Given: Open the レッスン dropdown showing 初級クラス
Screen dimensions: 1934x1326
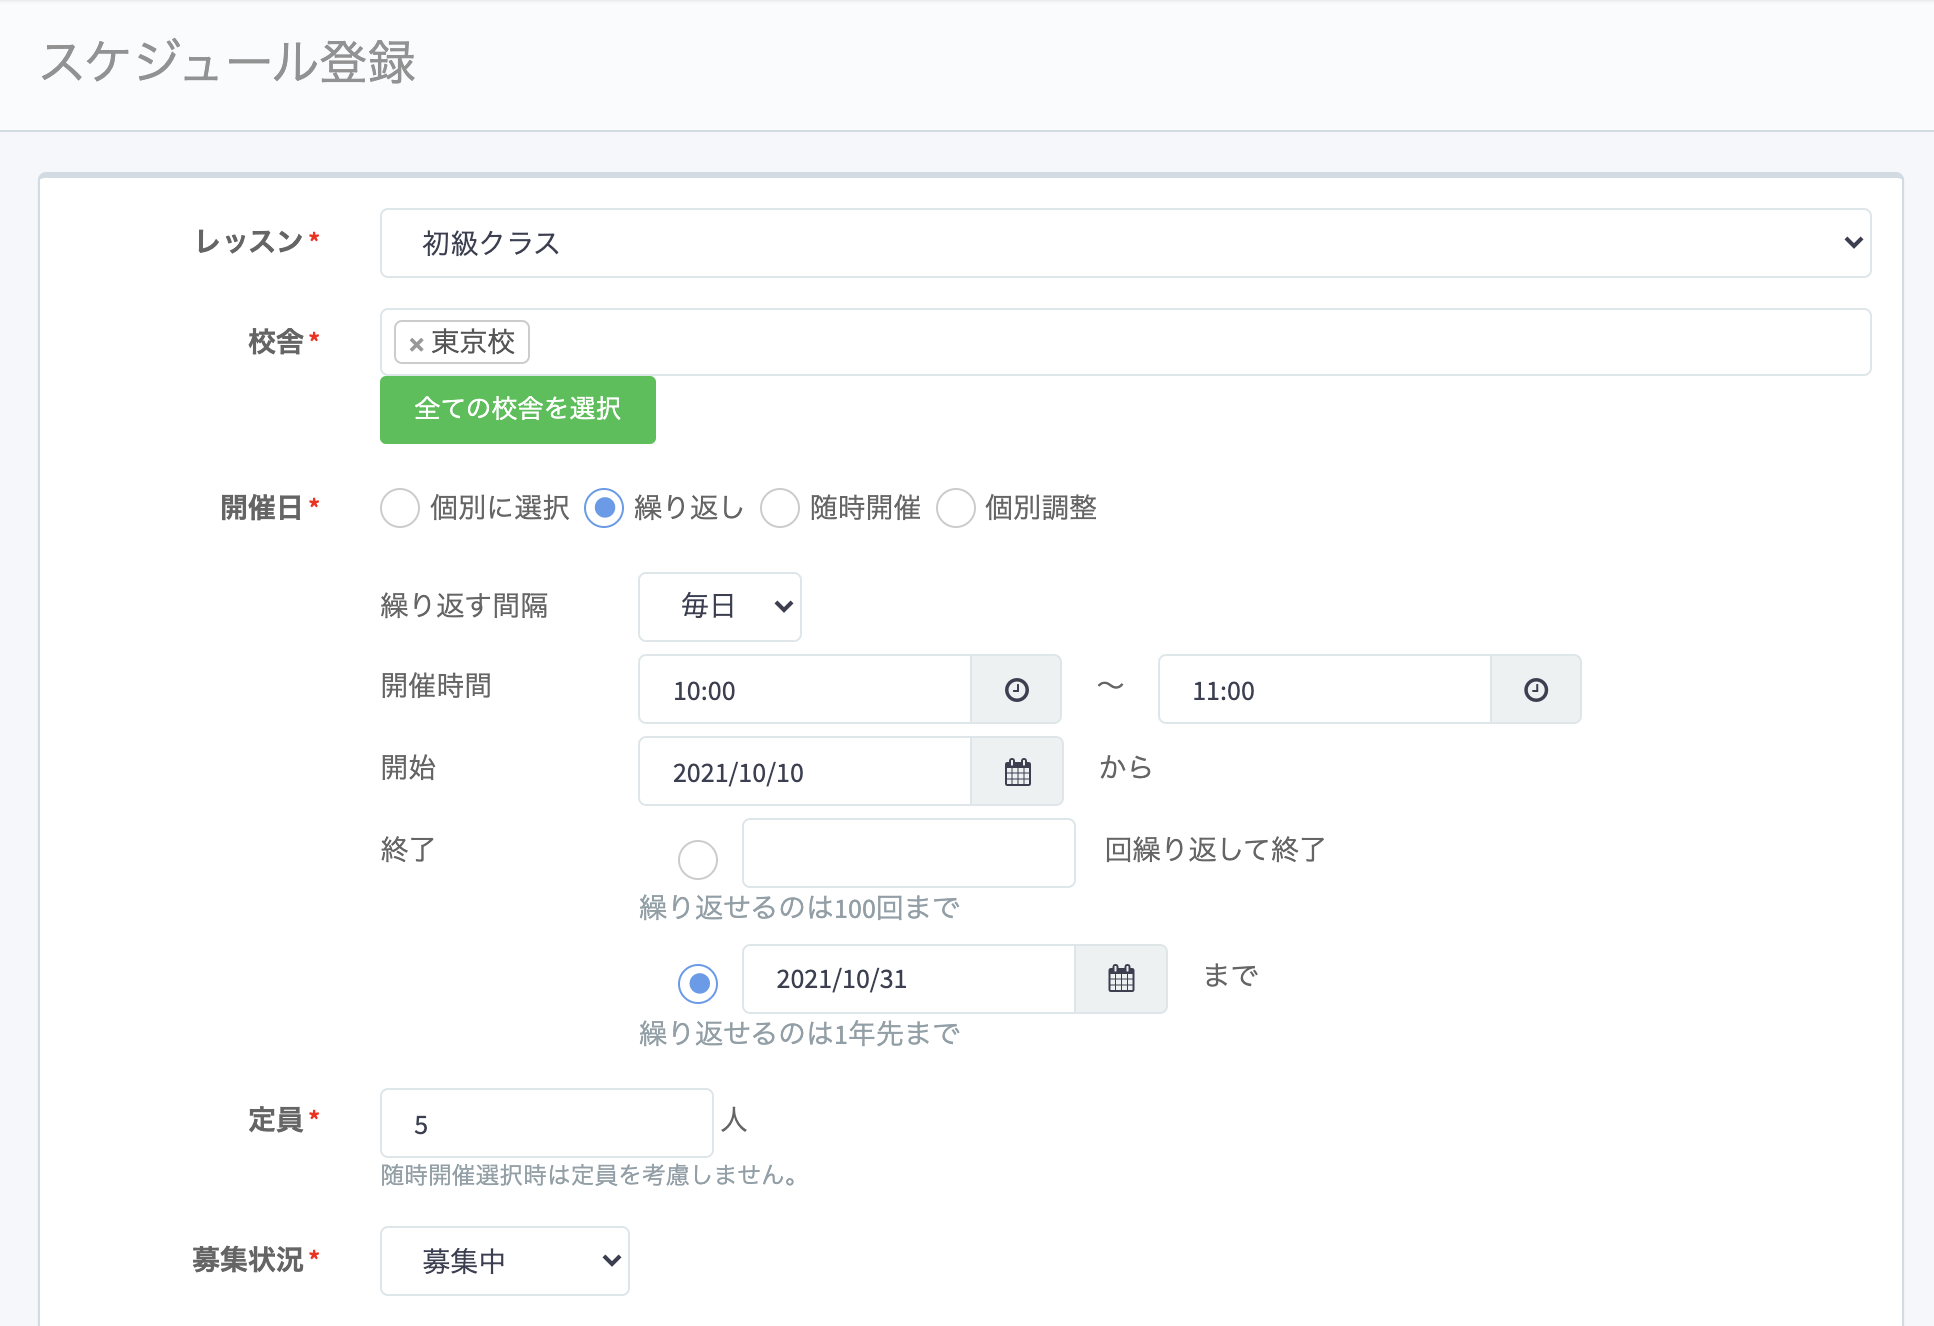Looking at the screenshot, I should [x=1125, y=243].
